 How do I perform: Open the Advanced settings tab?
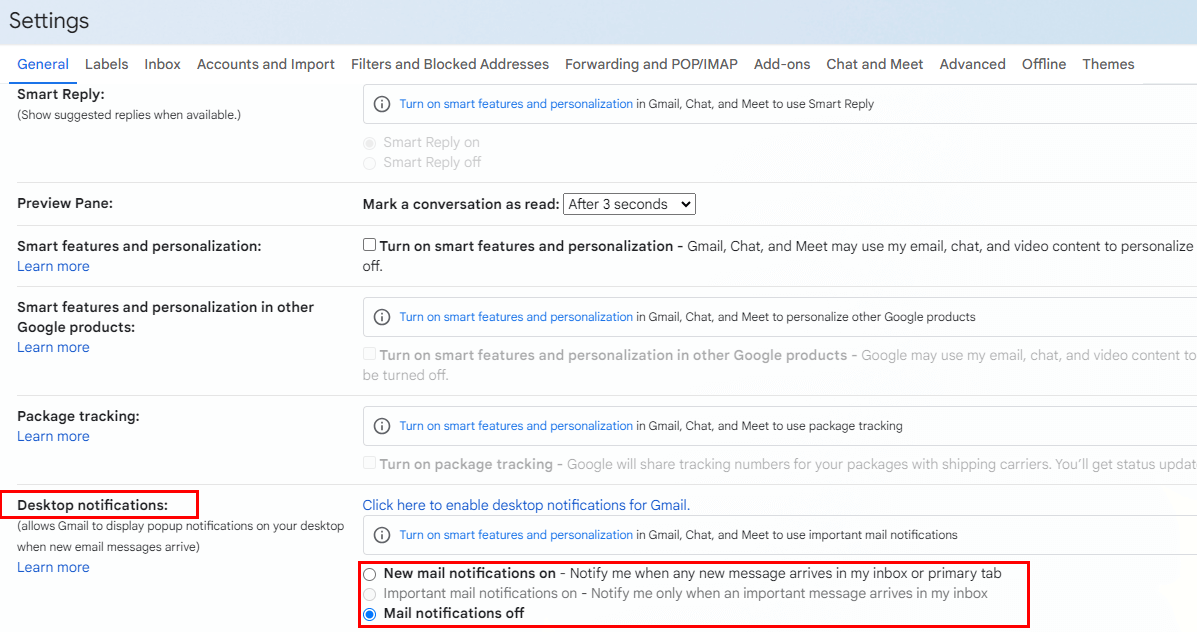pyautogui.click(x=972, y=64)
